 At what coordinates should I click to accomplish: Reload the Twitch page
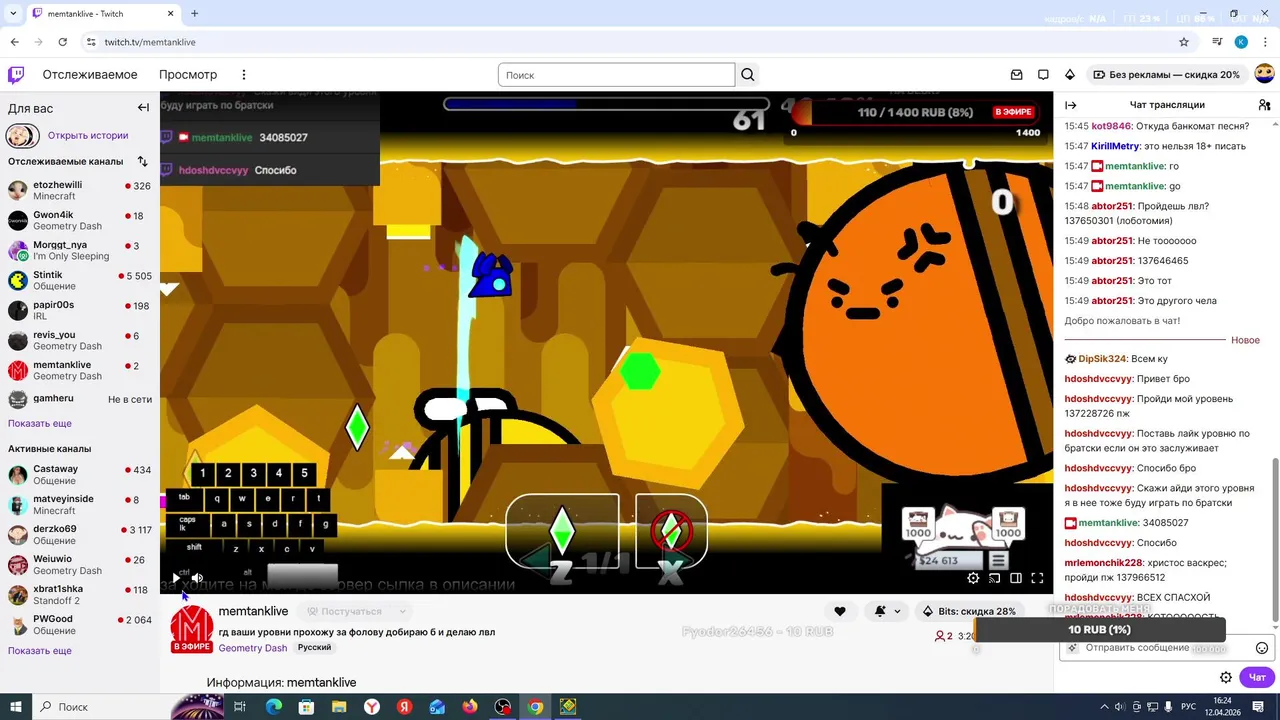(x=63, y=42)
